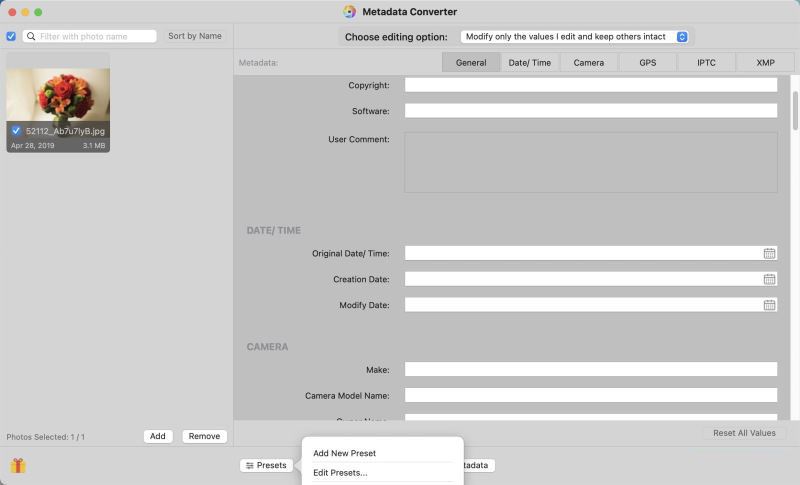This screenshot has height=485, width=800.
Task: Click the User Comment text area
Action: (x=591, y=162)
